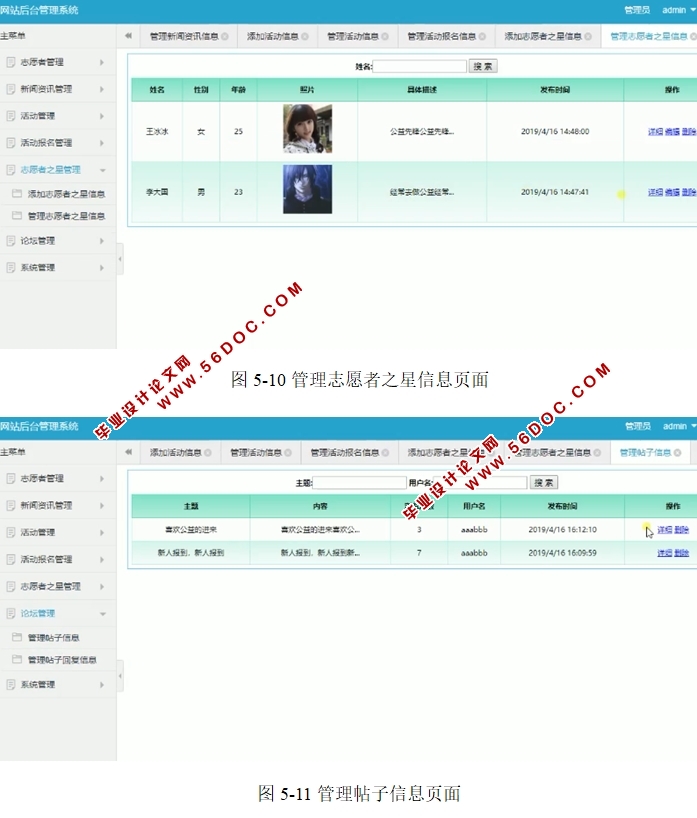
Task: Open admin dropdown in Figure 5-10 header
Action: [679, 10]
